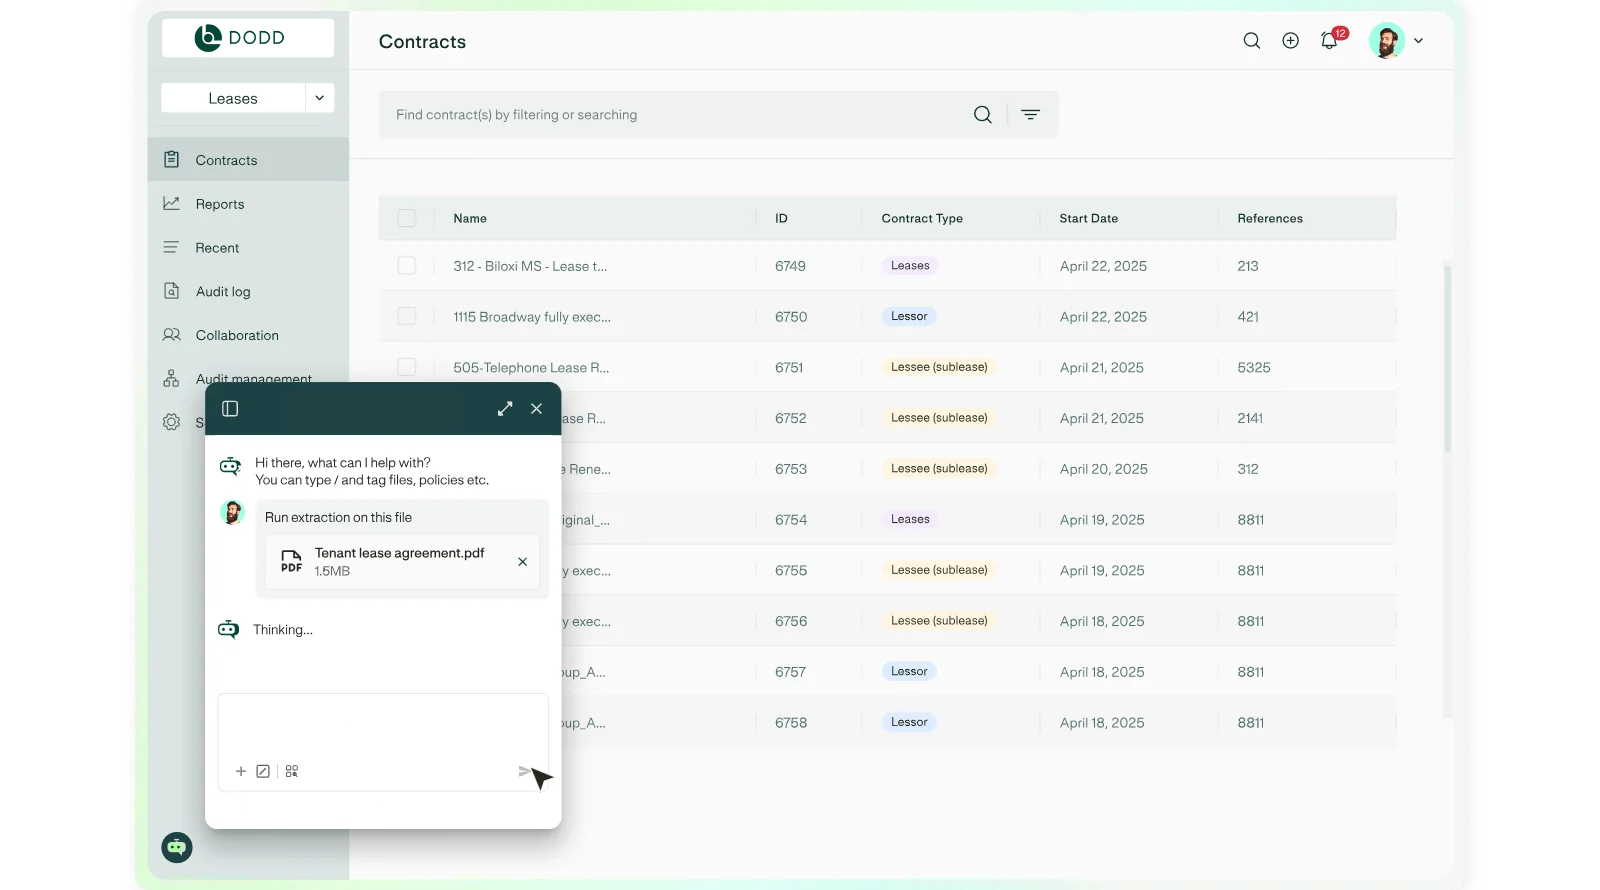Click the notifications bell icon
This screenshot has width=1600, height=890.
1329,41
